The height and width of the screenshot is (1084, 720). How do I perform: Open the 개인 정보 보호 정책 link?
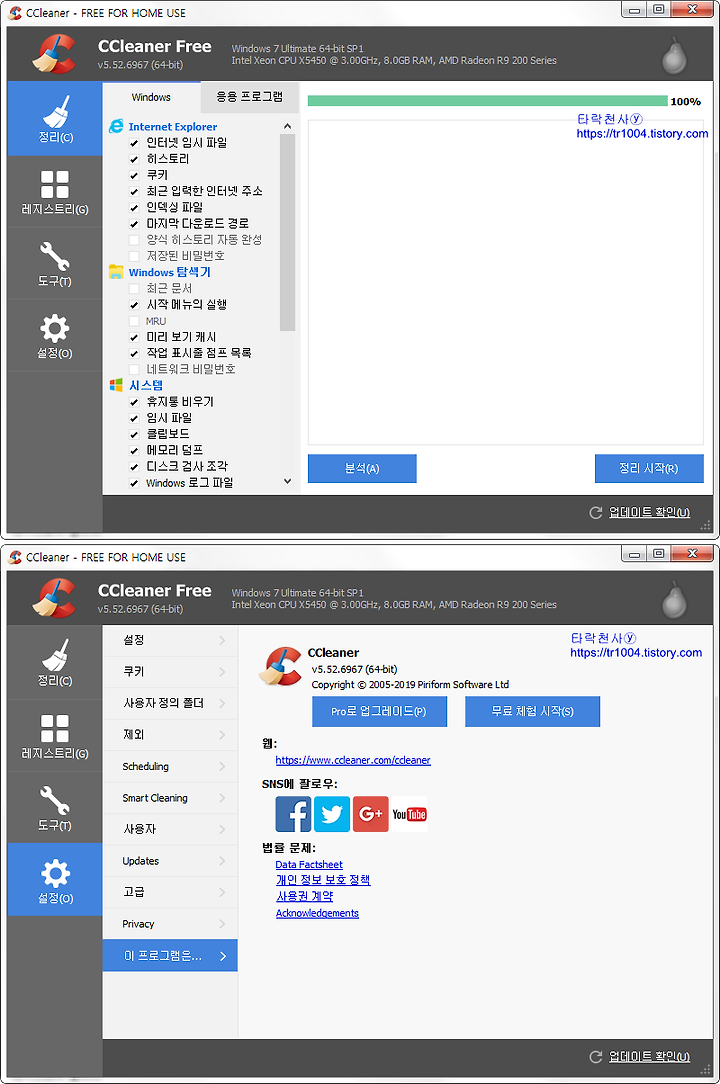click(x=323, y=880)
